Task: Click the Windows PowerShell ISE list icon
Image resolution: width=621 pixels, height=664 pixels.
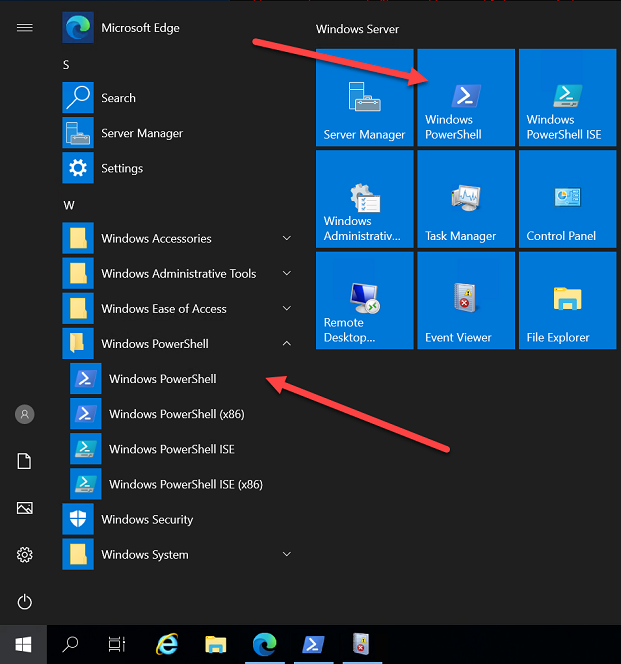Action: [x=86, y=449]
